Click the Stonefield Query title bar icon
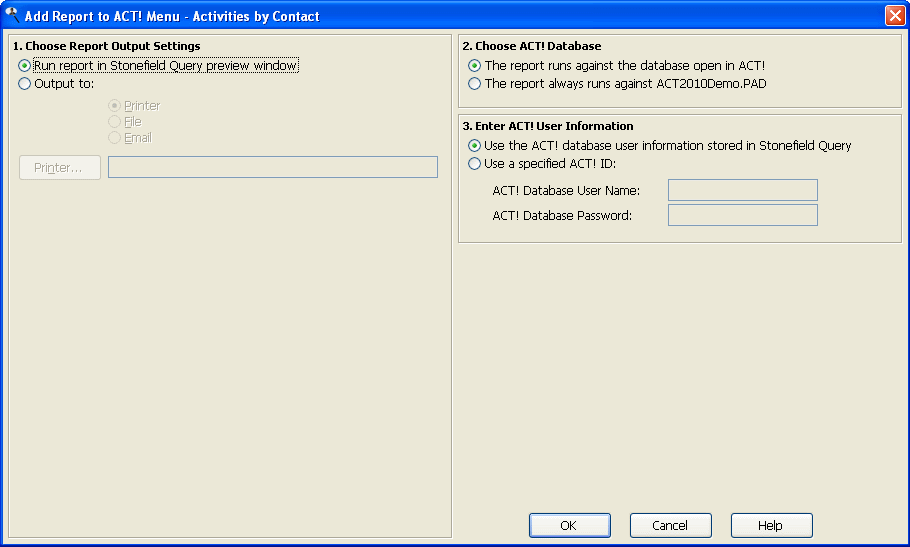 point(12,15)
